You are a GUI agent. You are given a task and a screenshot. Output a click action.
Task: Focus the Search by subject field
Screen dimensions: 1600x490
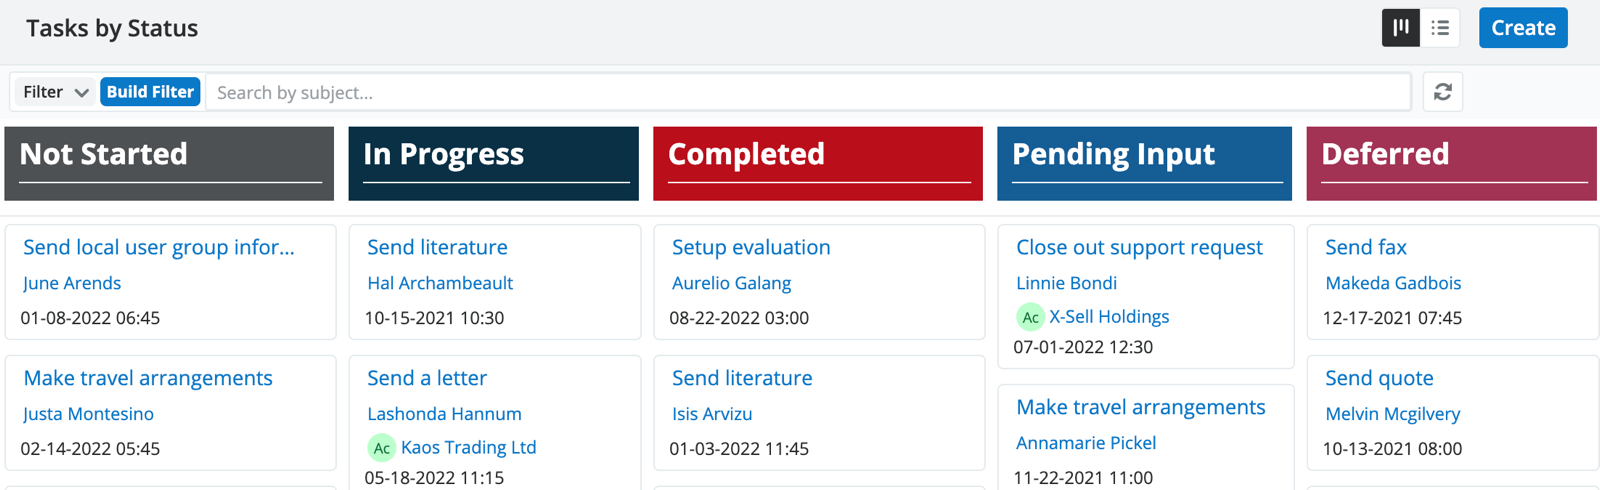pyautogui.click(x=807, y=92)
